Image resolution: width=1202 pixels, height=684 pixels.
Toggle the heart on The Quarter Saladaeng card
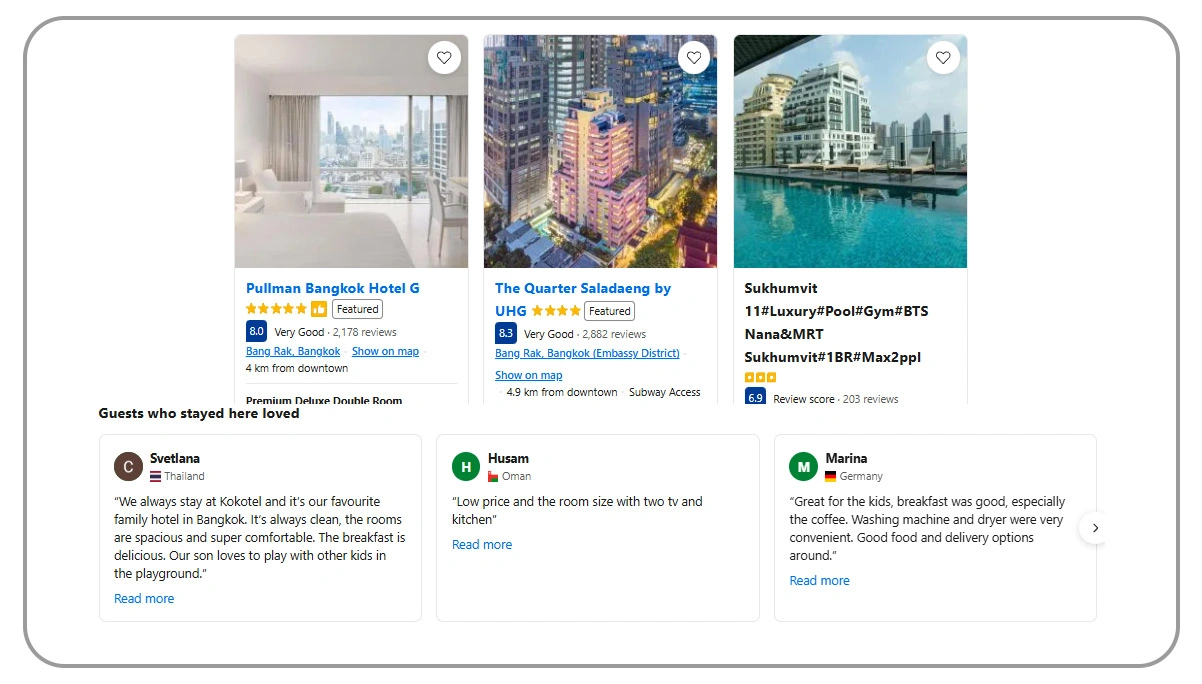(x=694, y=58)
